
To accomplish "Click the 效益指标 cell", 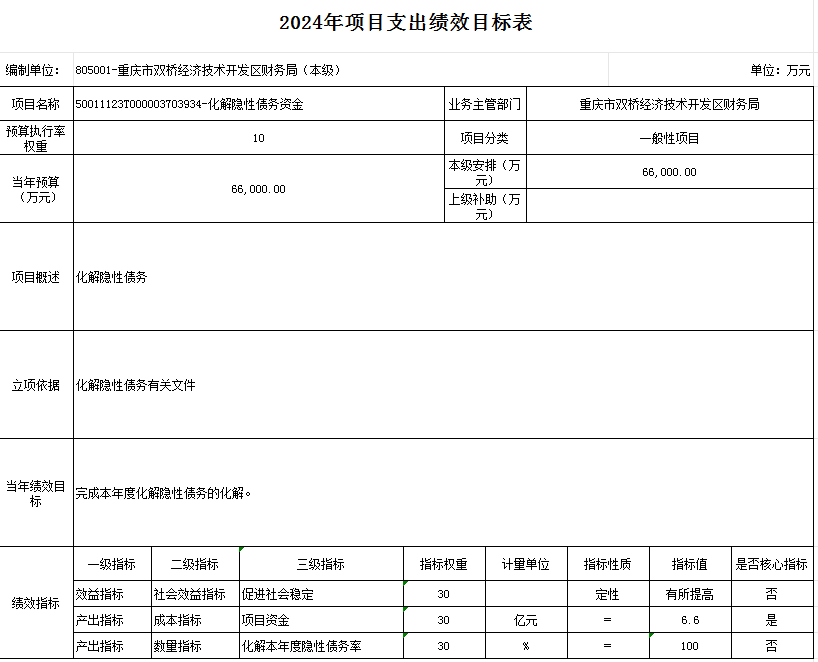I will 113,594.
